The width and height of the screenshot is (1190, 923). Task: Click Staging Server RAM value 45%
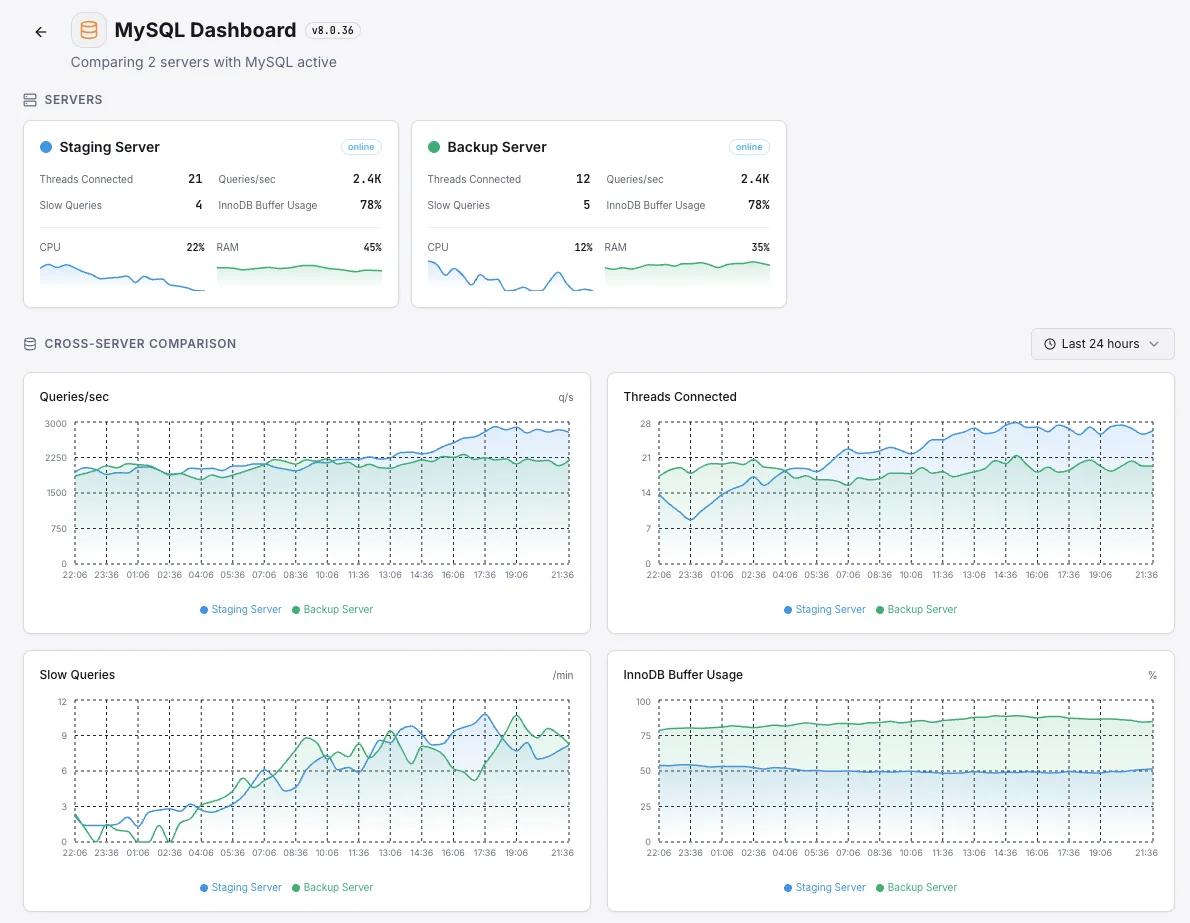click(373, 247)
